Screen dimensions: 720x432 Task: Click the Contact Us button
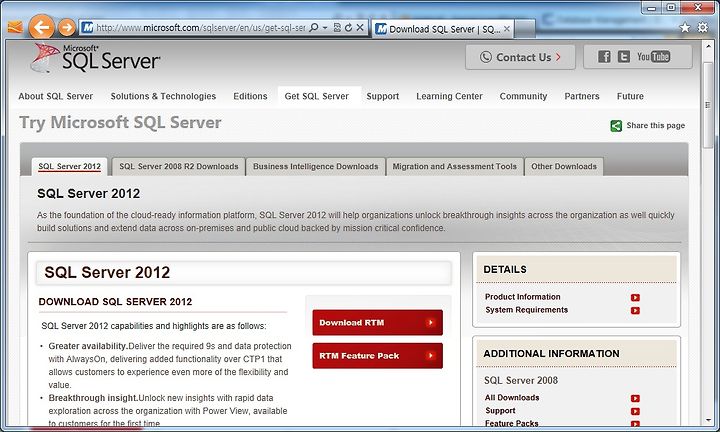tap(520, 57)
